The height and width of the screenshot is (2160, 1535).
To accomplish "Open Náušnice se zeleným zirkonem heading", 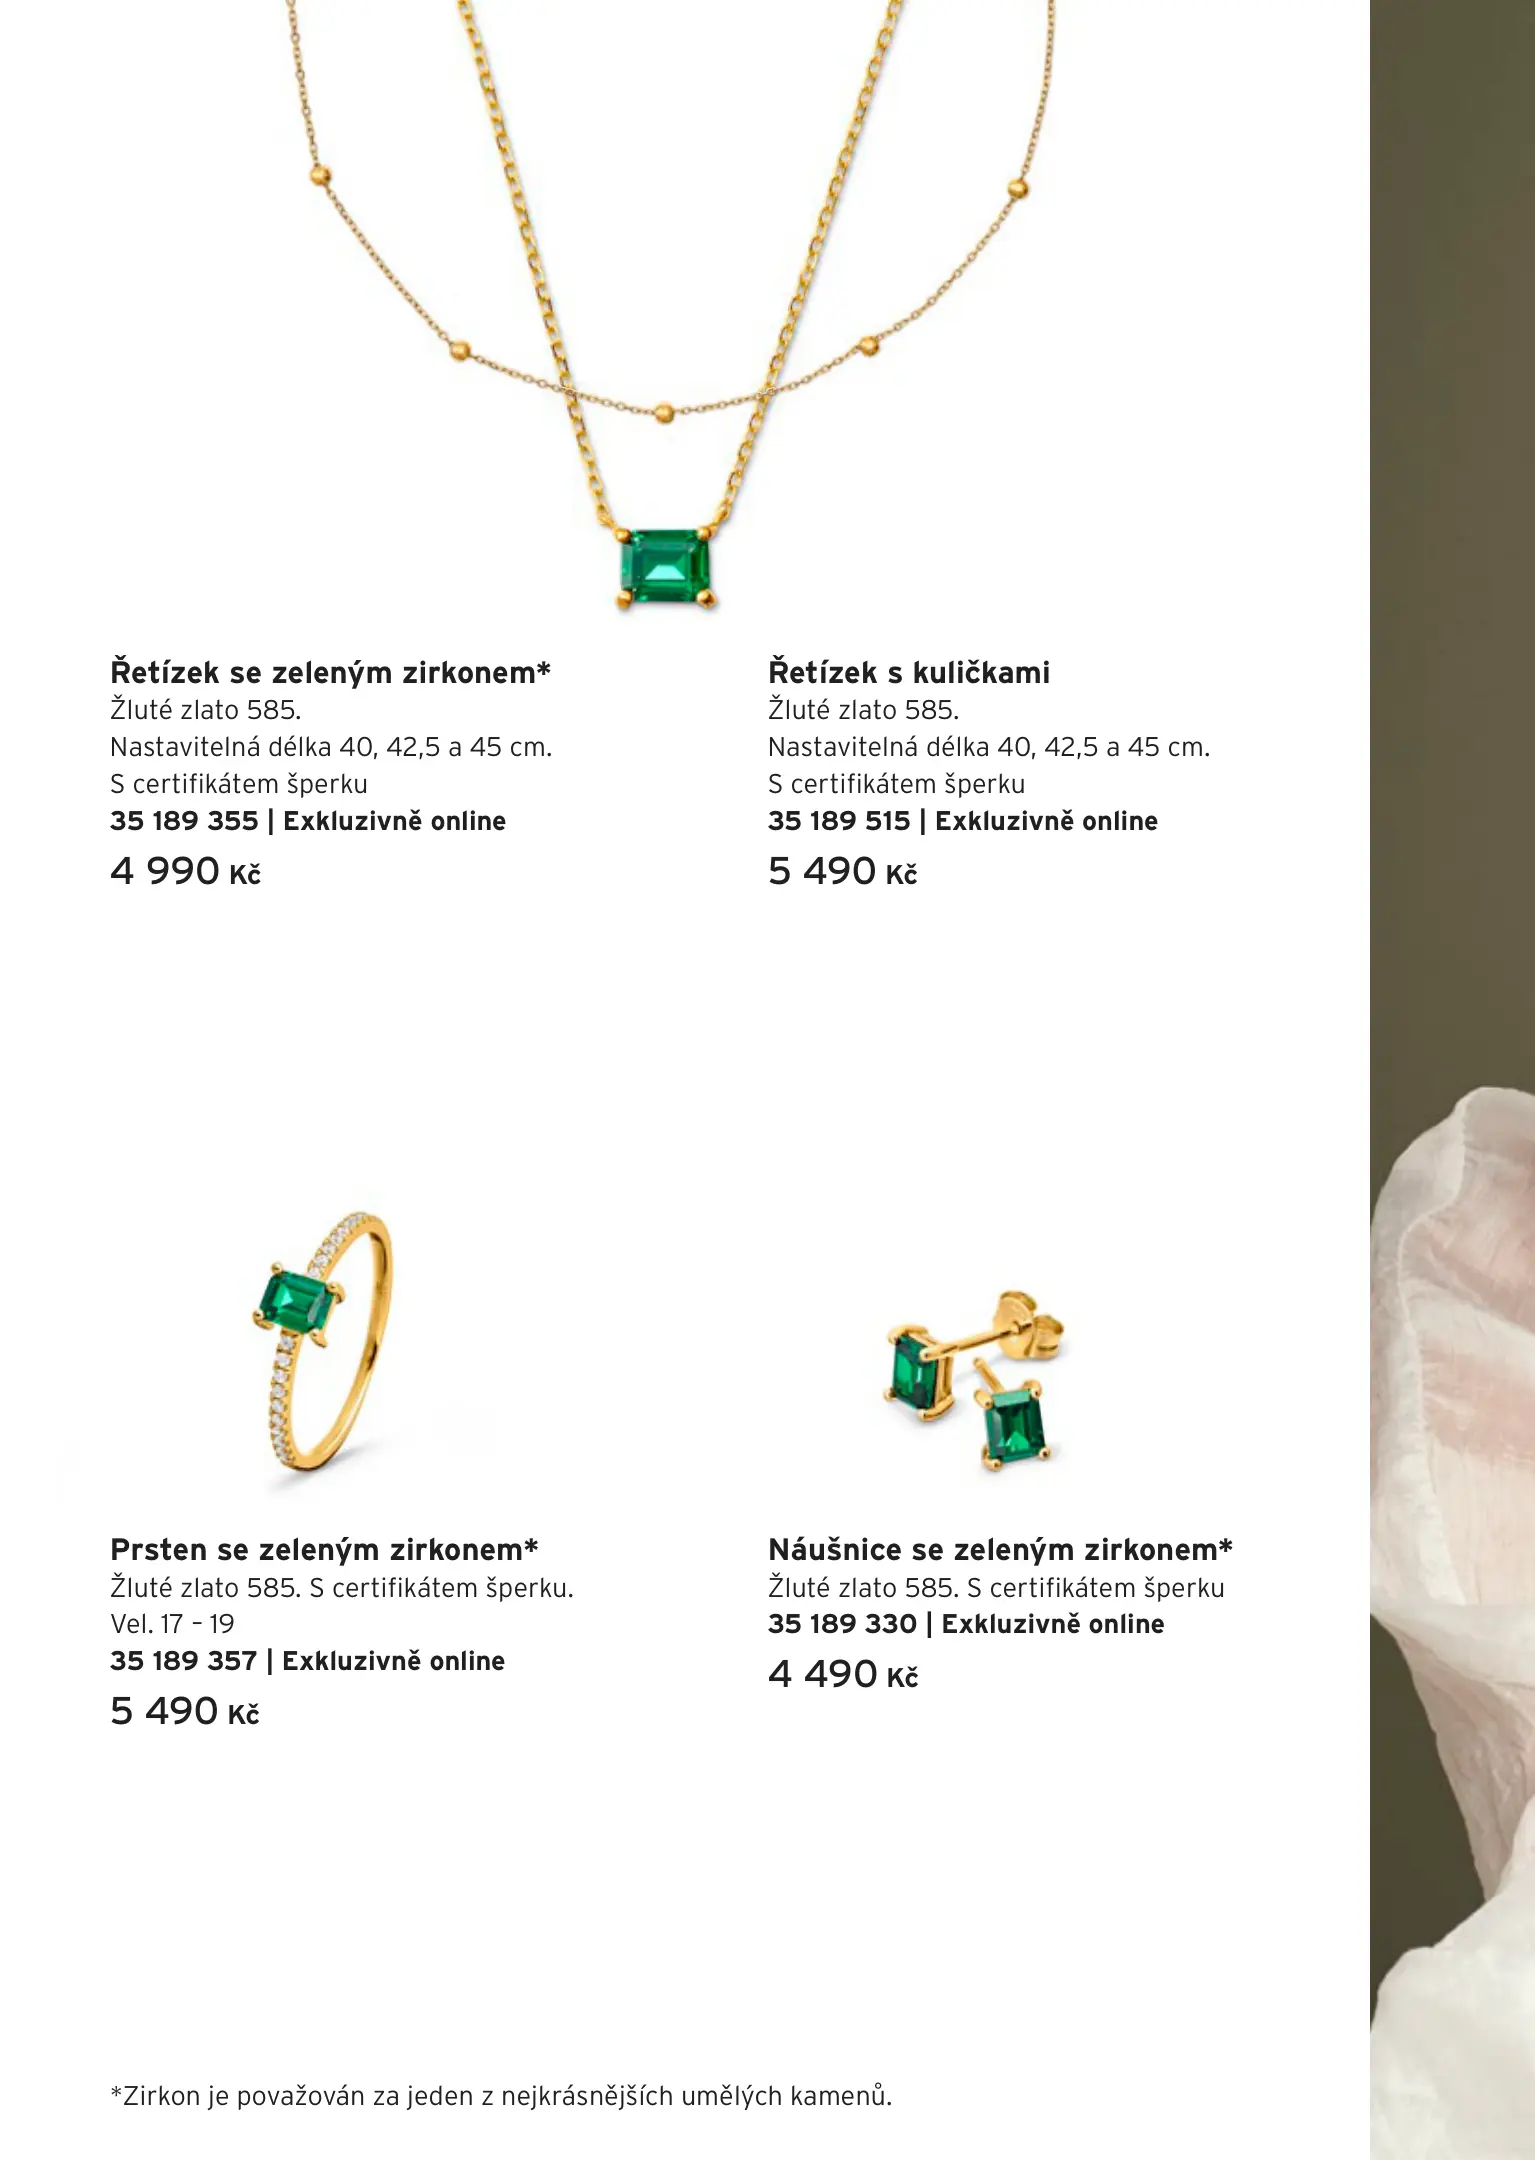I will point(1000,1549).
